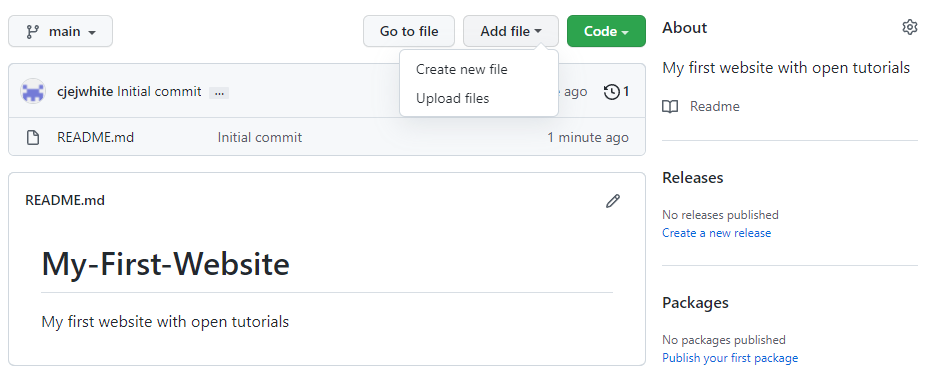Click '1 minute ago' timestamp
The height and width of the screenshot is (381, 931).
(588, 138)
